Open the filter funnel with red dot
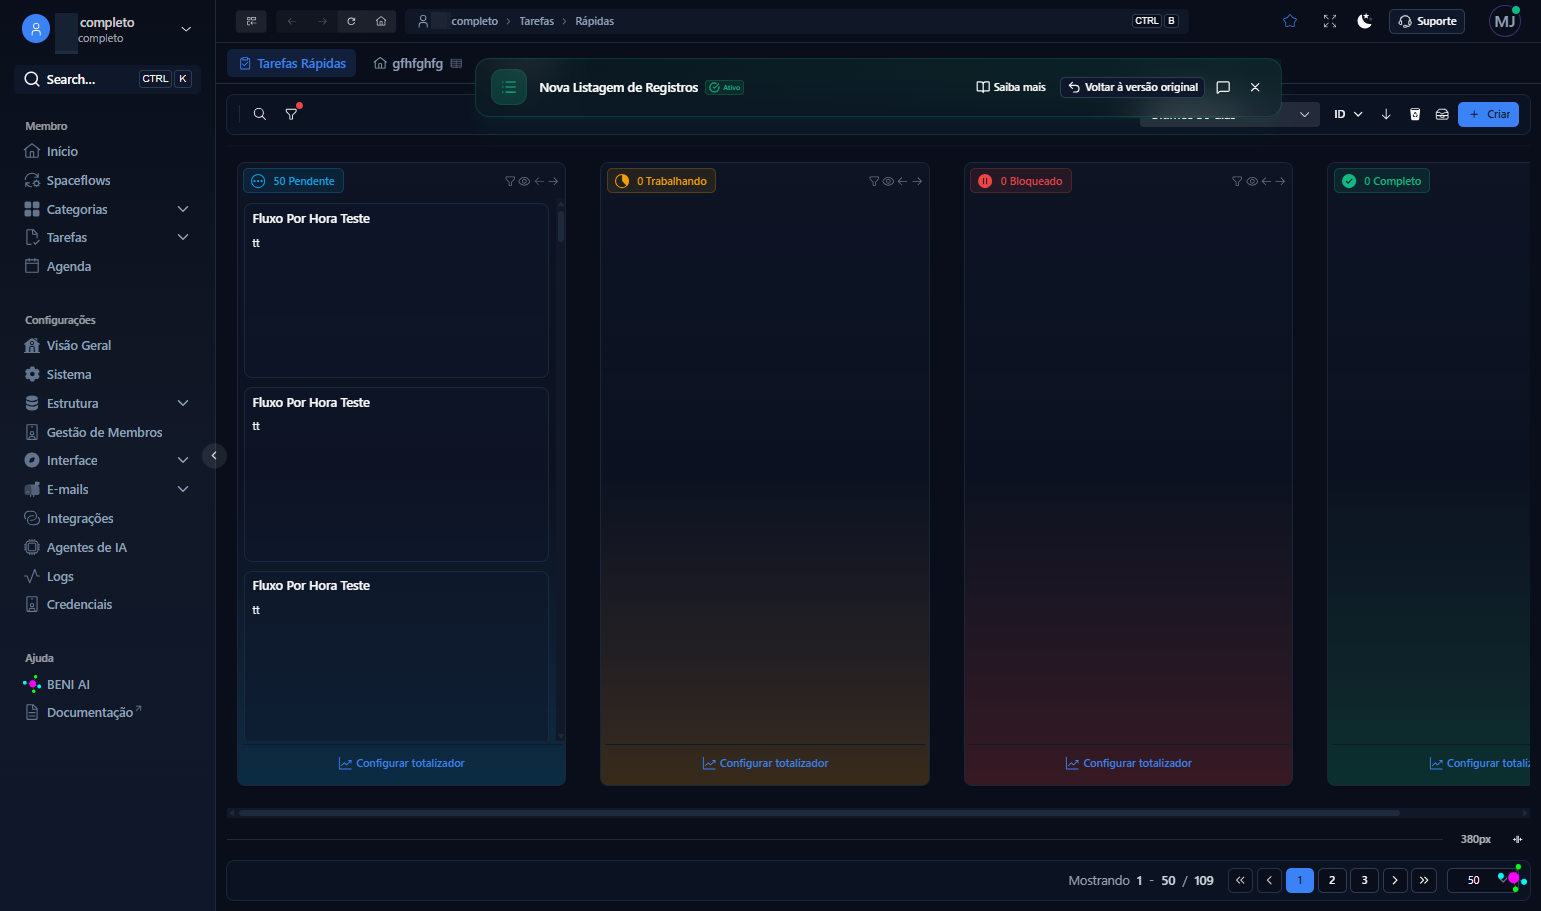 click(x=292, y=114)
